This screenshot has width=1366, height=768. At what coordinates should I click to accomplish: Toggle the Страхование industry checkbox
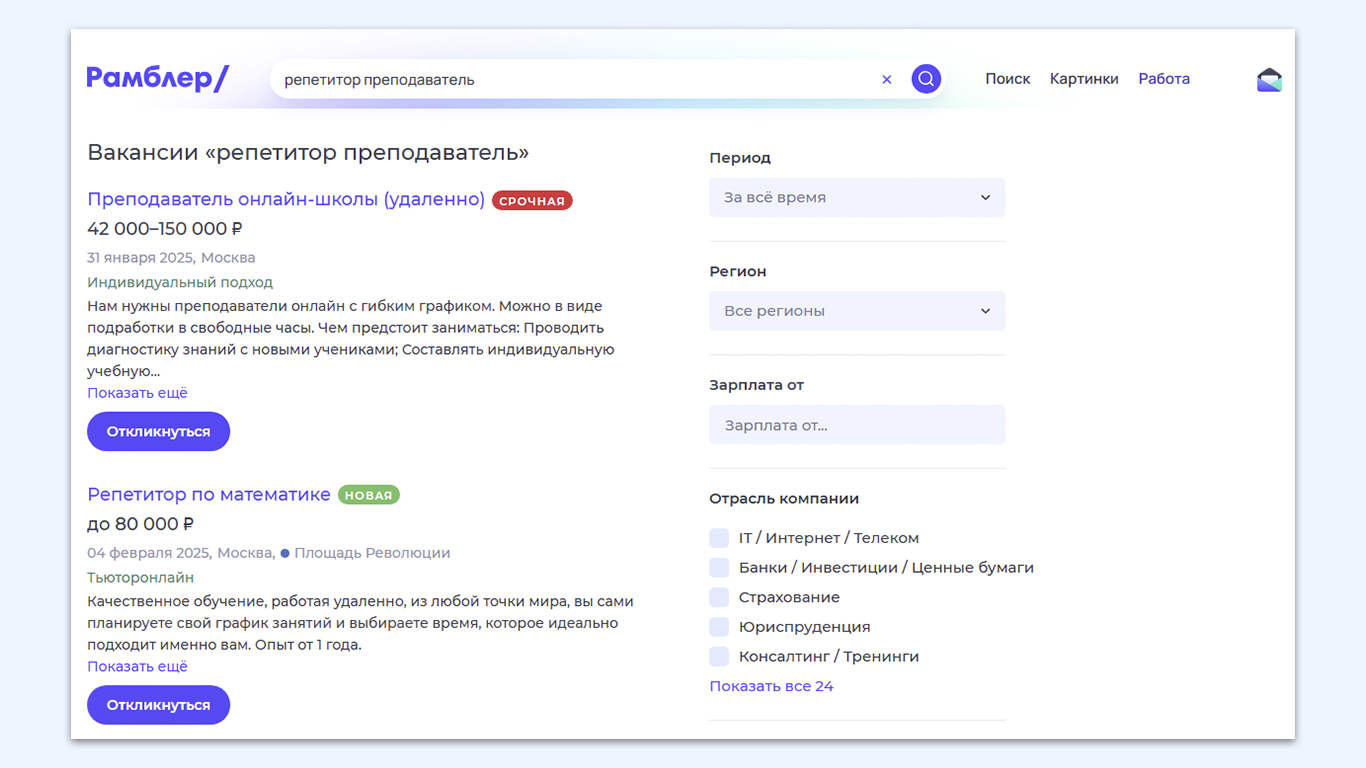pyautogui.click(x=719, y=597)
